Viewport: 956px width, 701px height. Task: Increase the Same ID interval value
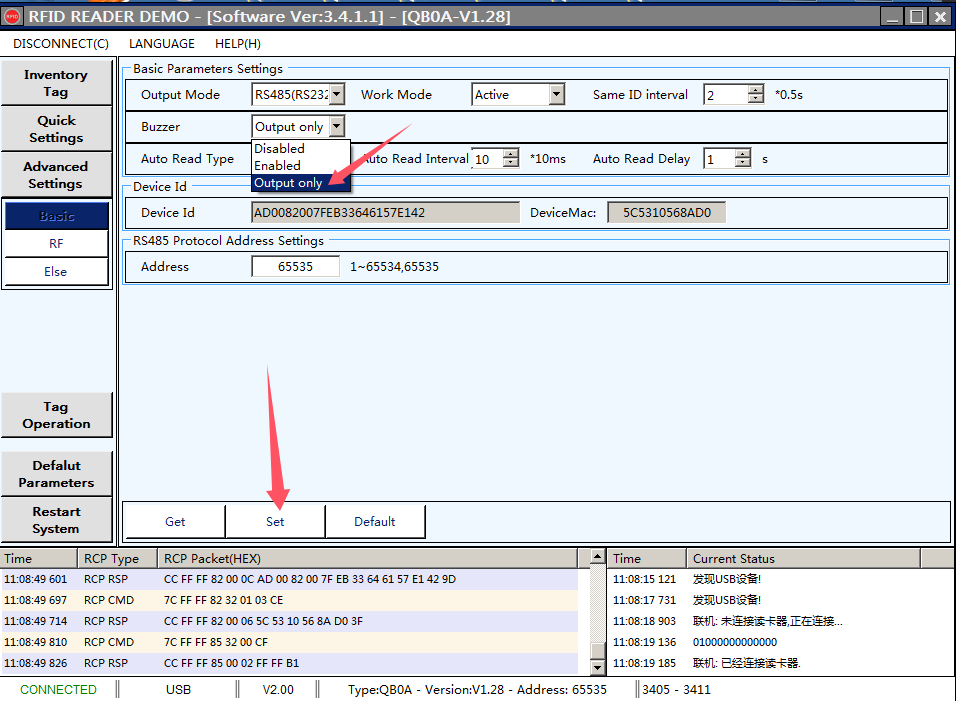(756, 90)
